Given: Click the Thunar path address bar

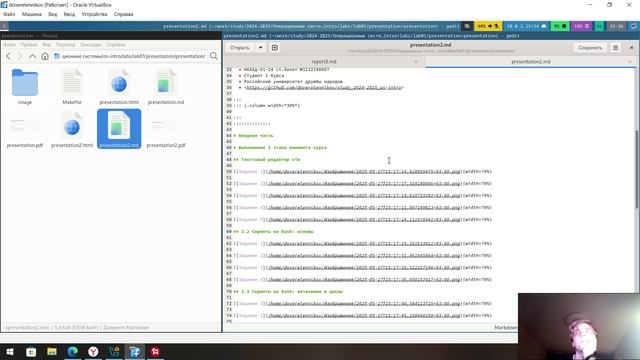Looking at the screenshot, I should coord(130,56).
